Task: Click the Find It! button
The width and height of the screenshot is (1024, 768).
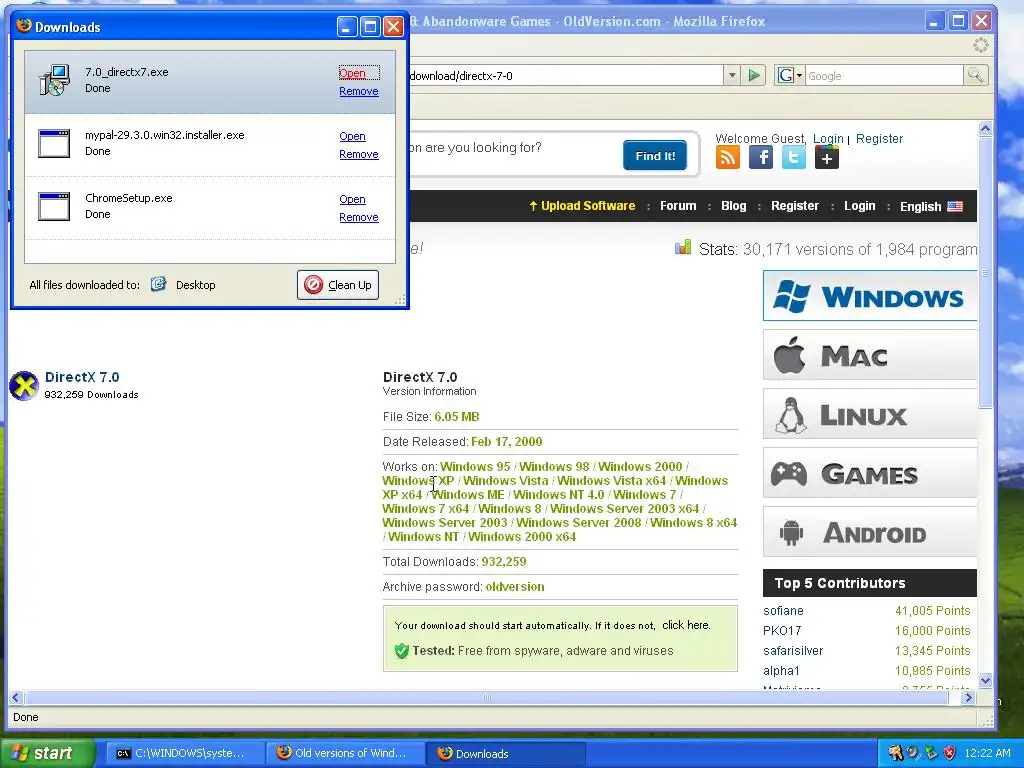Action: [655, 155]
